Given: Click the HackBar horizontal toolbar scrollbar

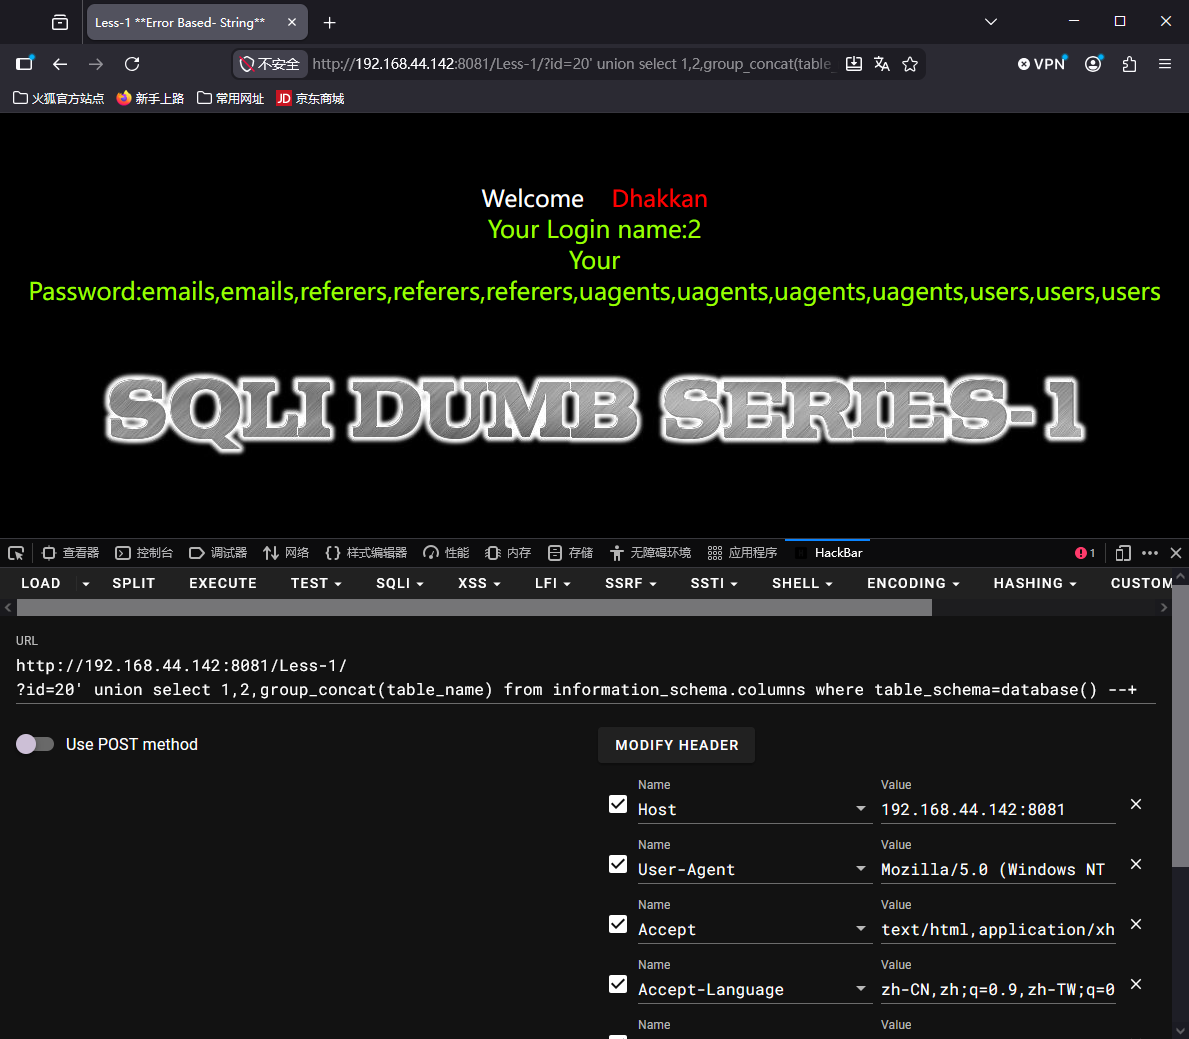Looking at the screenshot, I should point(474,607).
